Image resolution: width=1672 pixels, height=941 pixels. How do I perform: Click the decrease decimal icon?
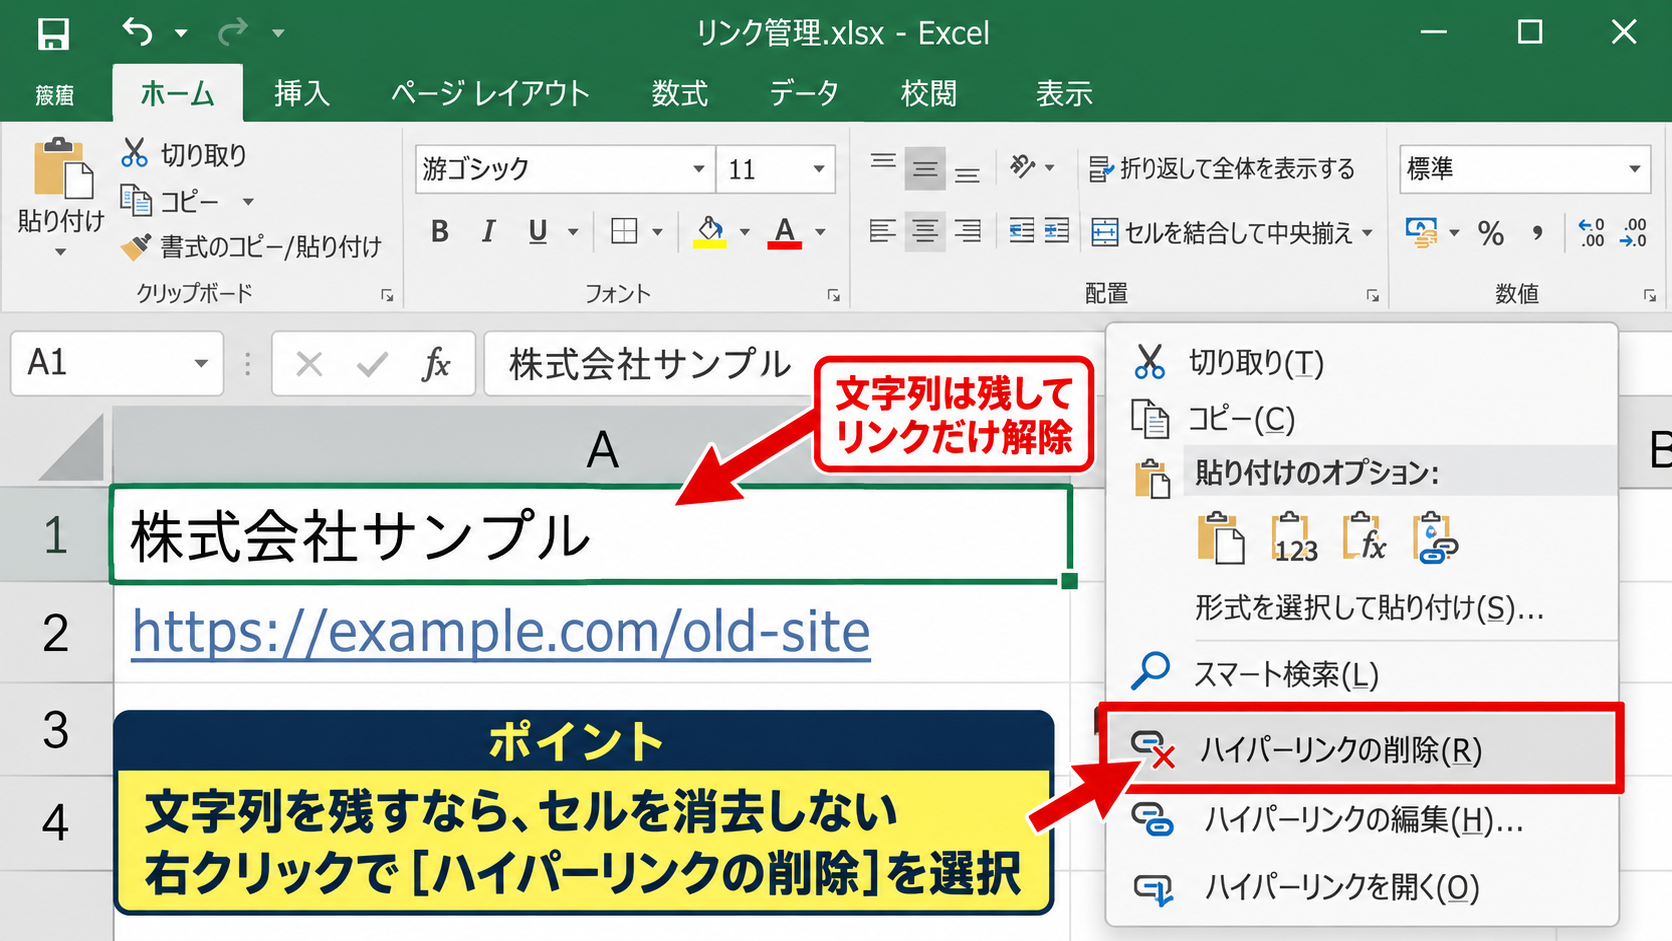coord(1634,233)
